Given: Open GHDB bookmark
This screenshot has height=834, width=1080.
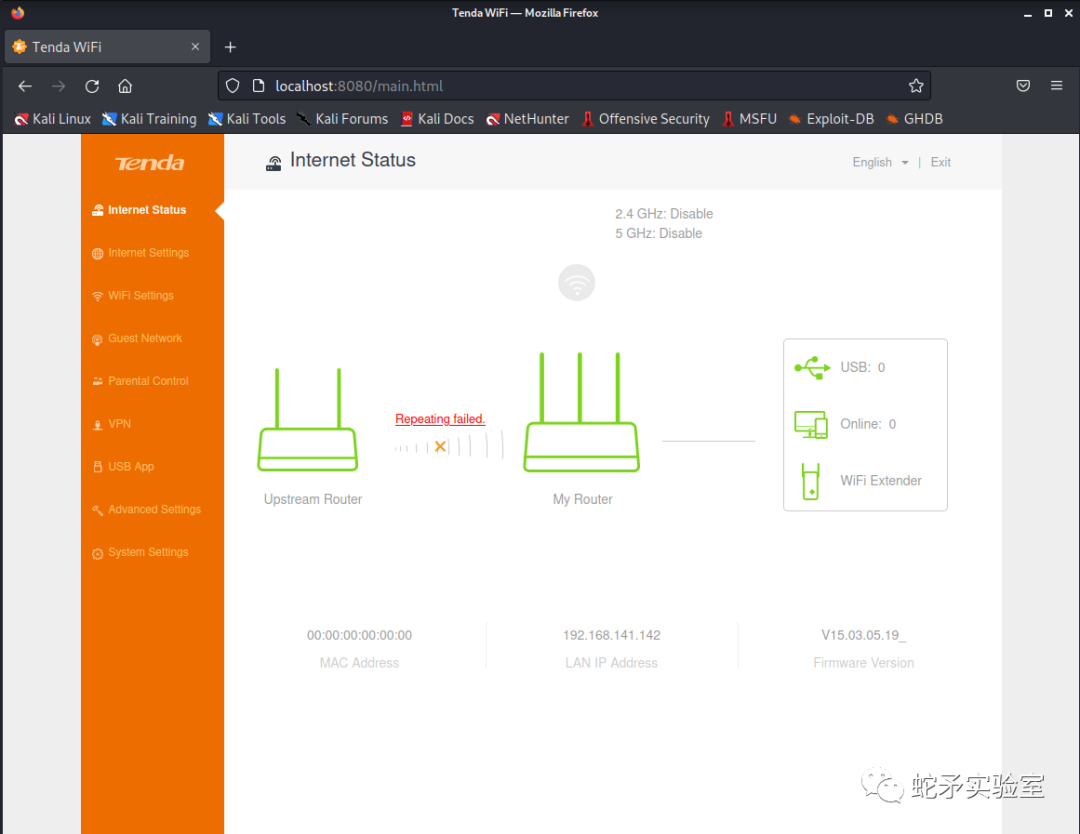Looking at the screenshot, I should [914, 119].
